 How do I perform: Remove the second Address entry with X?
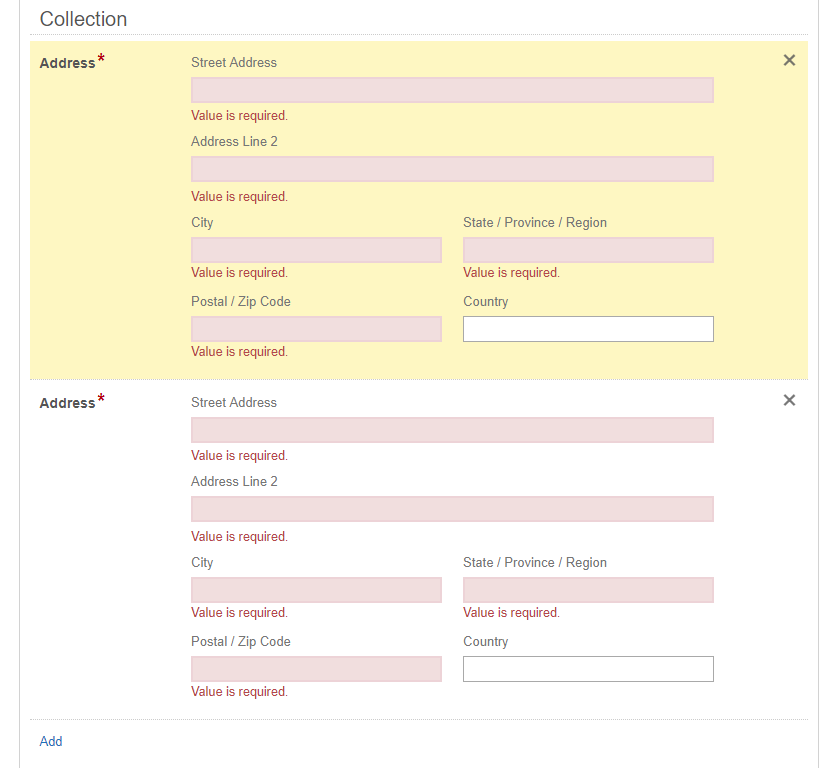point(789,401)
